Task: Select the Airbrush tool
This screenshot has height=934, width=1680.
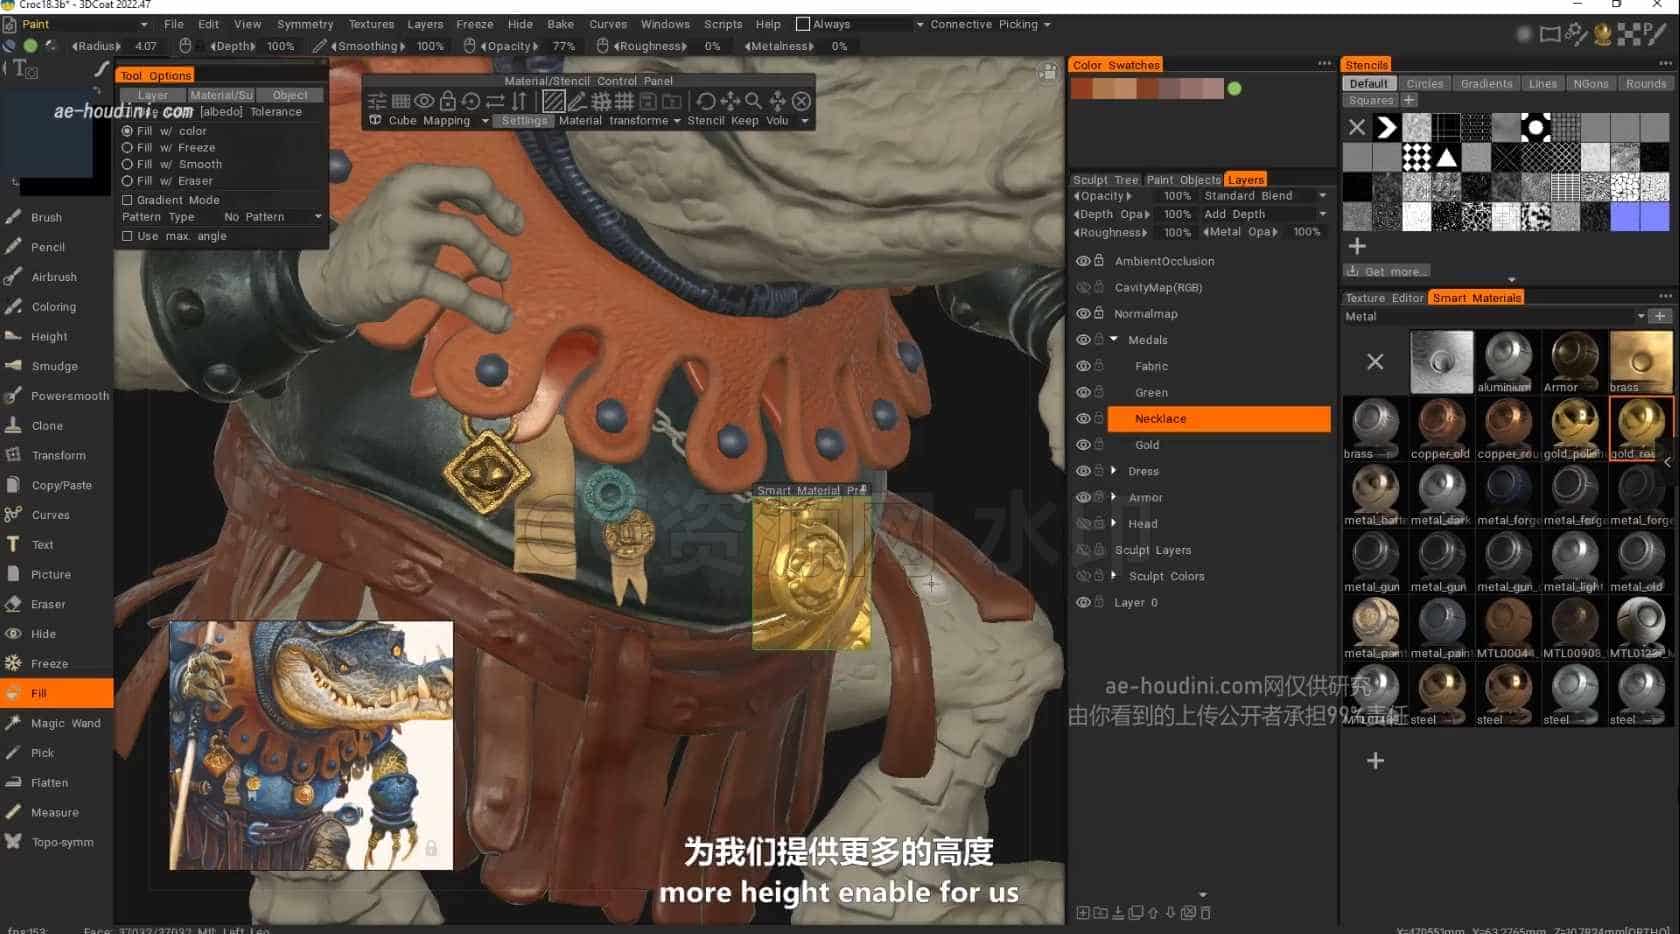Action: 52,277
